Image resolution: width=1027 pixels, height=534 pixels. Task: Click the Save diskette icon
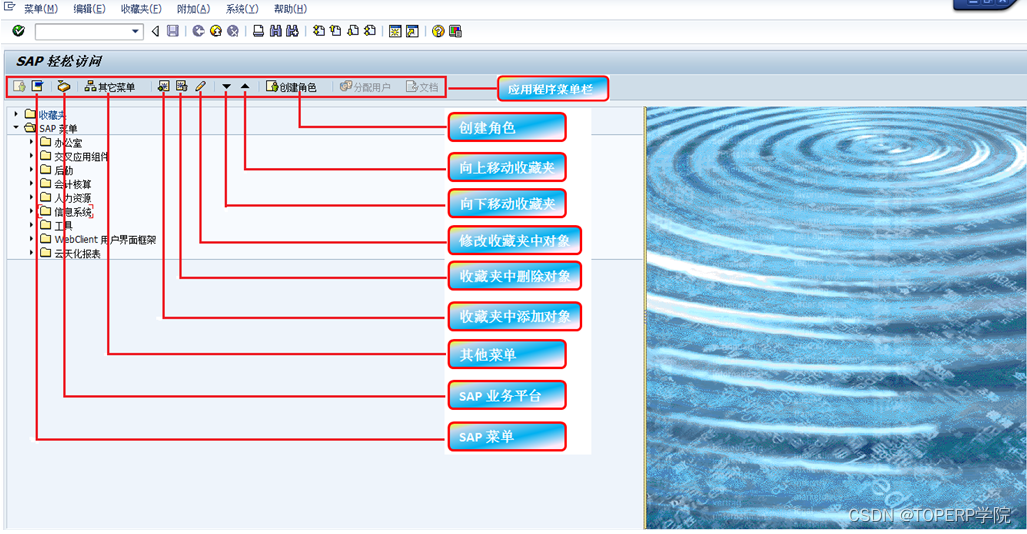tap(173, 31)
